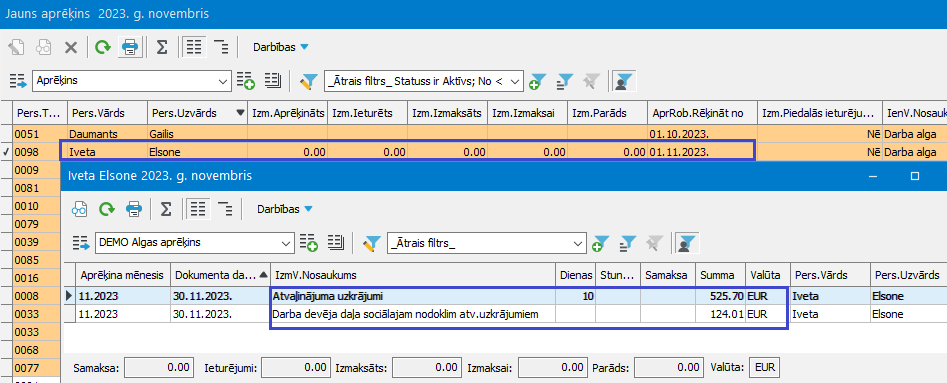
Task: Open the Ātrais filtrs Statuss ir Aktīvs dropdown
Action: click(515, 80)
